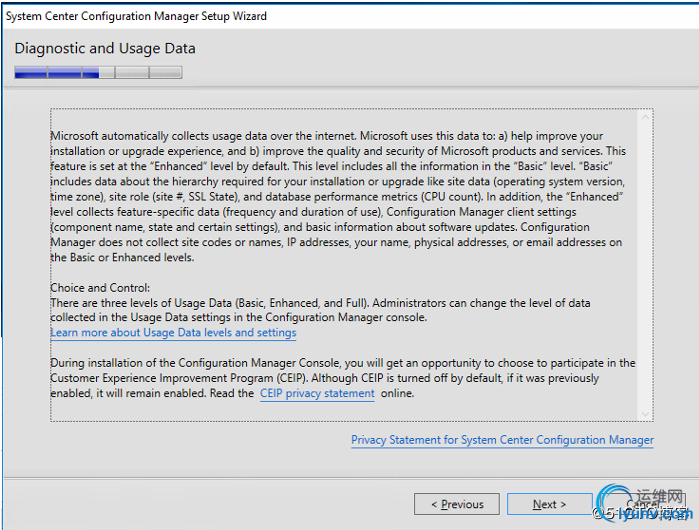Click the System Center Configuration Manager Setup Wizard title
This screenshot has width=699, height=530.
coord(136,16)
